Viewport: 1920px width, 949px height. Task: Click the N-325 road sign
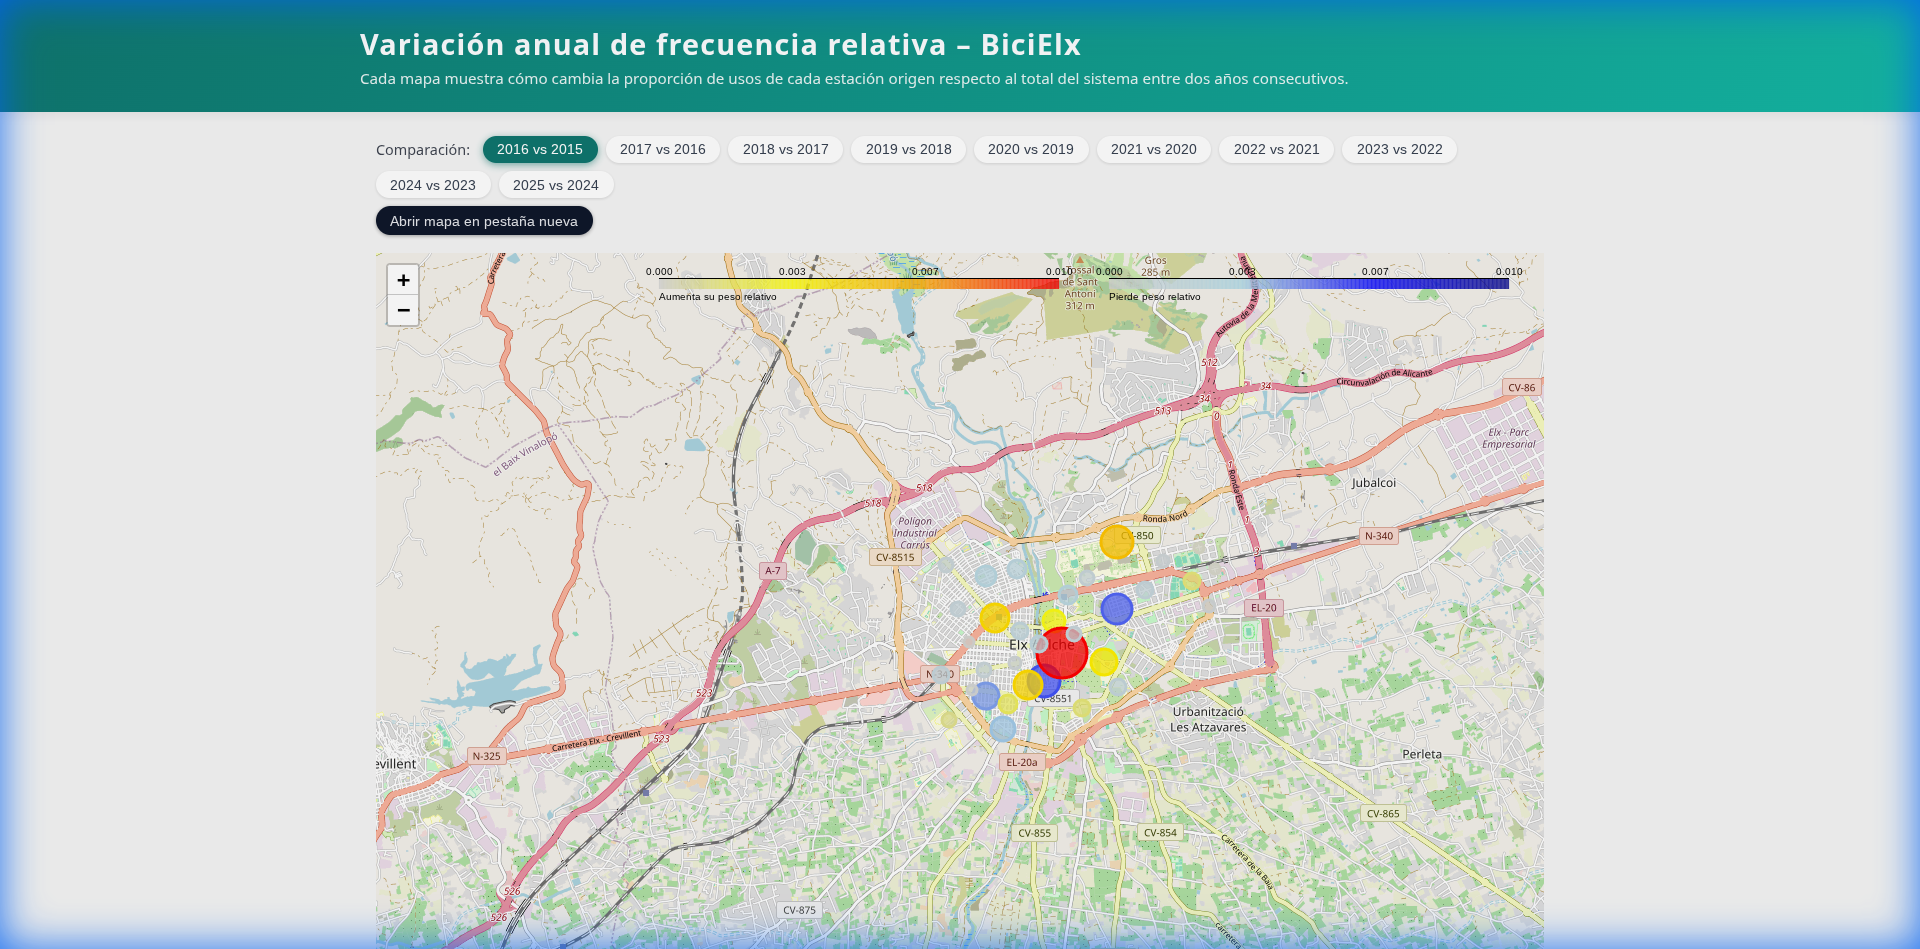click(487, 756)
